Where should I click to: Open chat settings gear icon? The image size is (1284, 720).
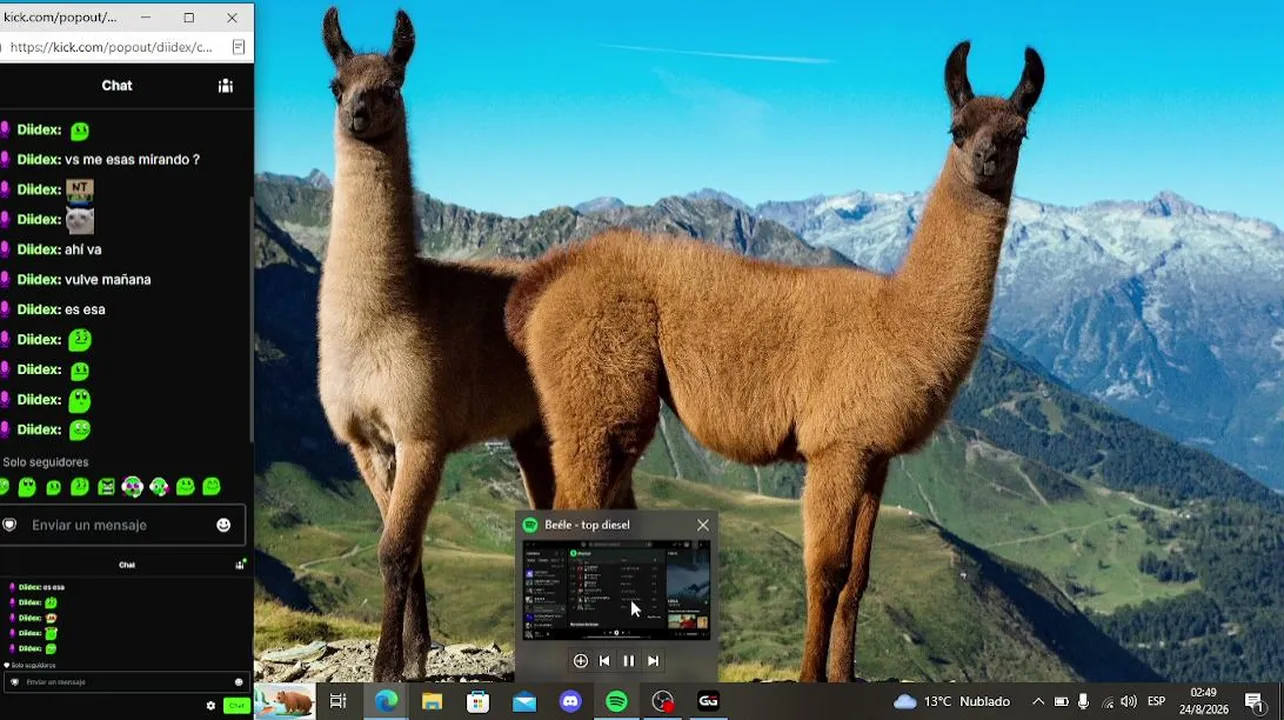(211, 706)
